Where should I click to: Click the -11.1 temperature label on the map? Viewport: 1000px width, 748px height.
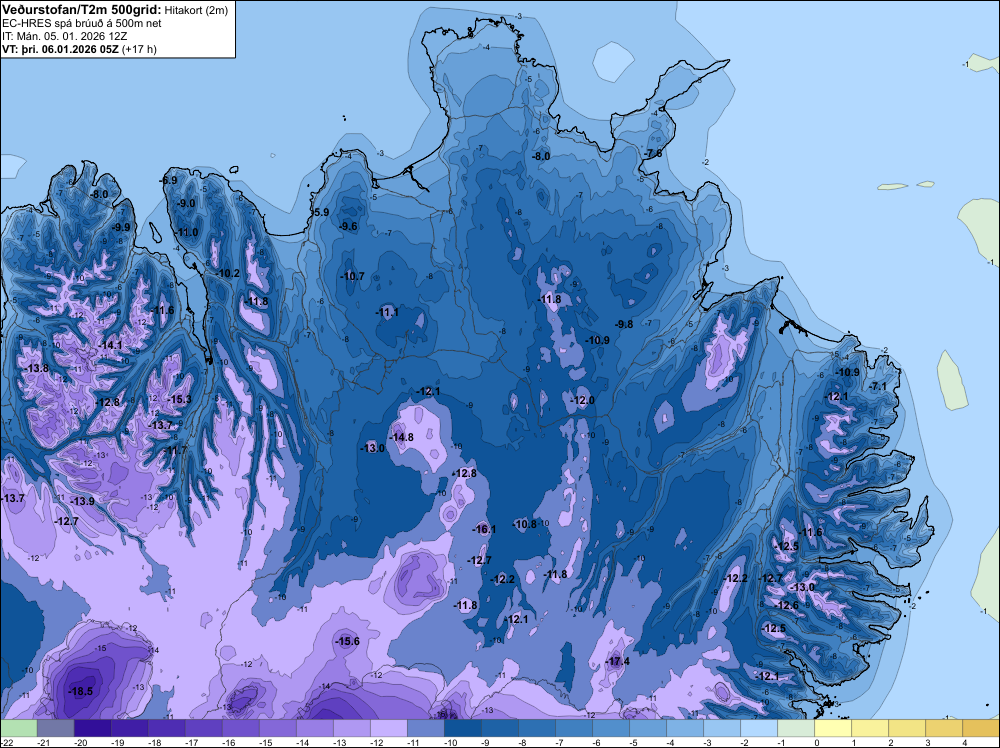click(x=386, y=312)
